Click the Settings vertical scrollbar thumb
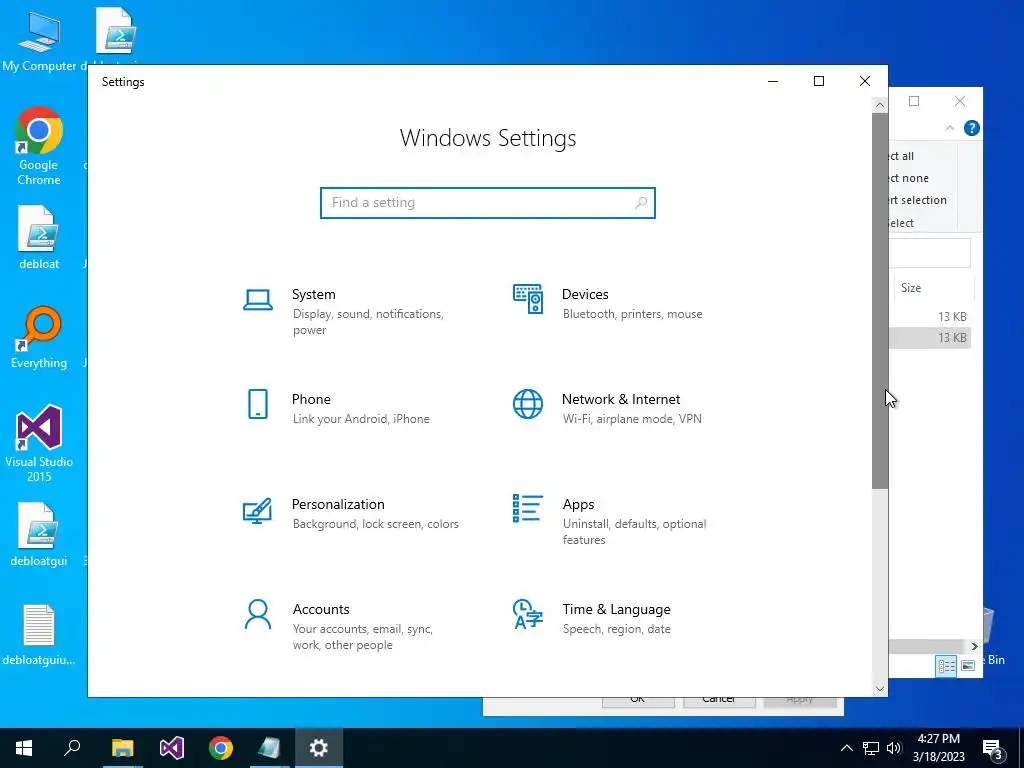The width and height of the screenshot is (1024, 768). [880, 300]
